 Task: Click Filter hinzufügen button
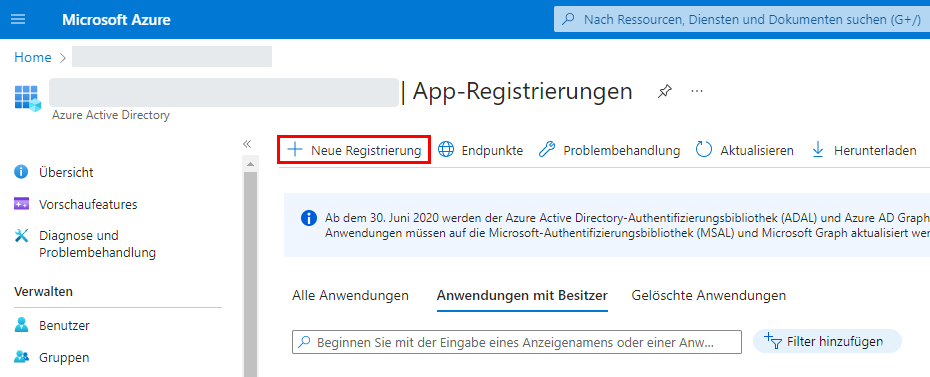click(x=827, y=341)
